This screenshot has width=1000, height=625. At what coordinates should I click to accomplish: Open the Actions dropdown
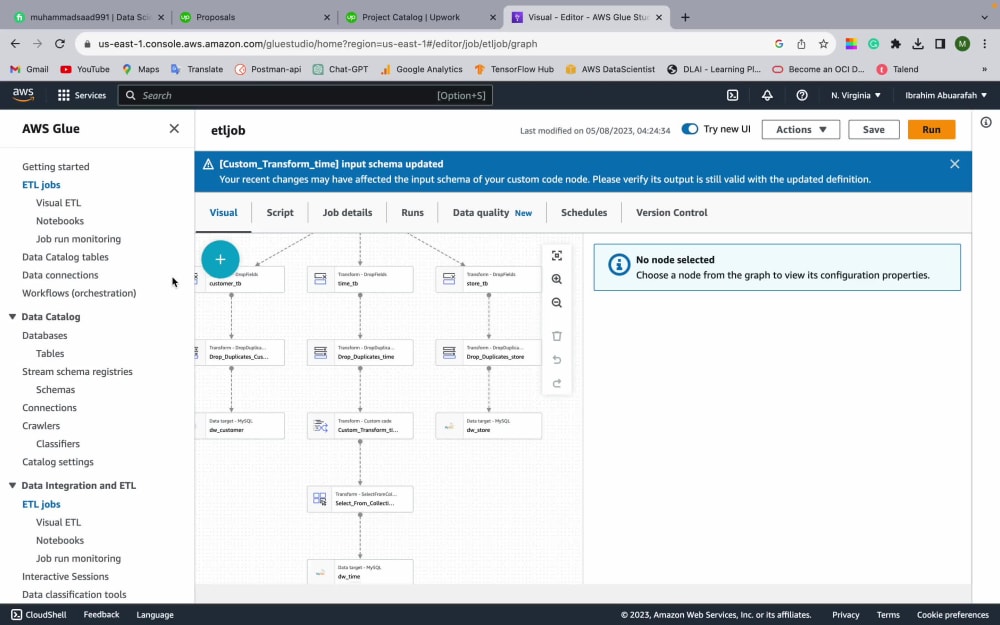coord(799,129)
